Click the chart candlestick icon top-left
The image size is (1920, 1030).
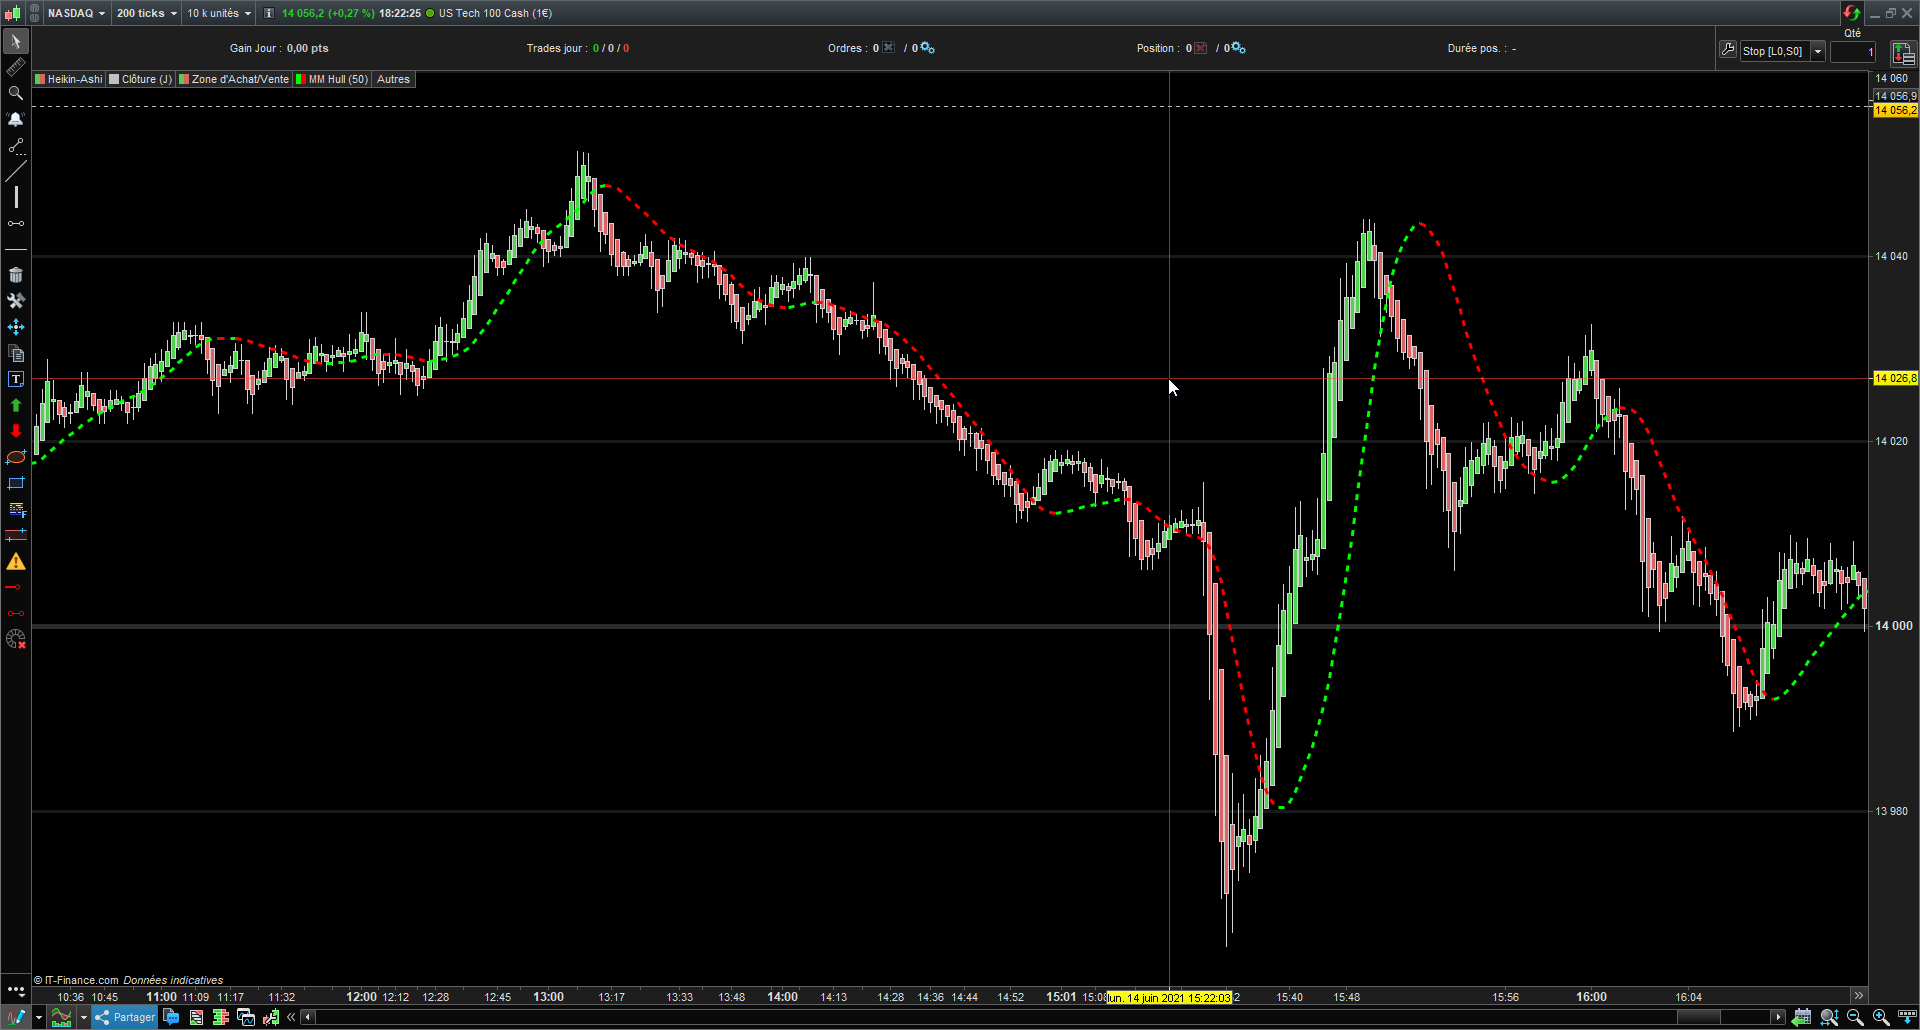(12, 13)
